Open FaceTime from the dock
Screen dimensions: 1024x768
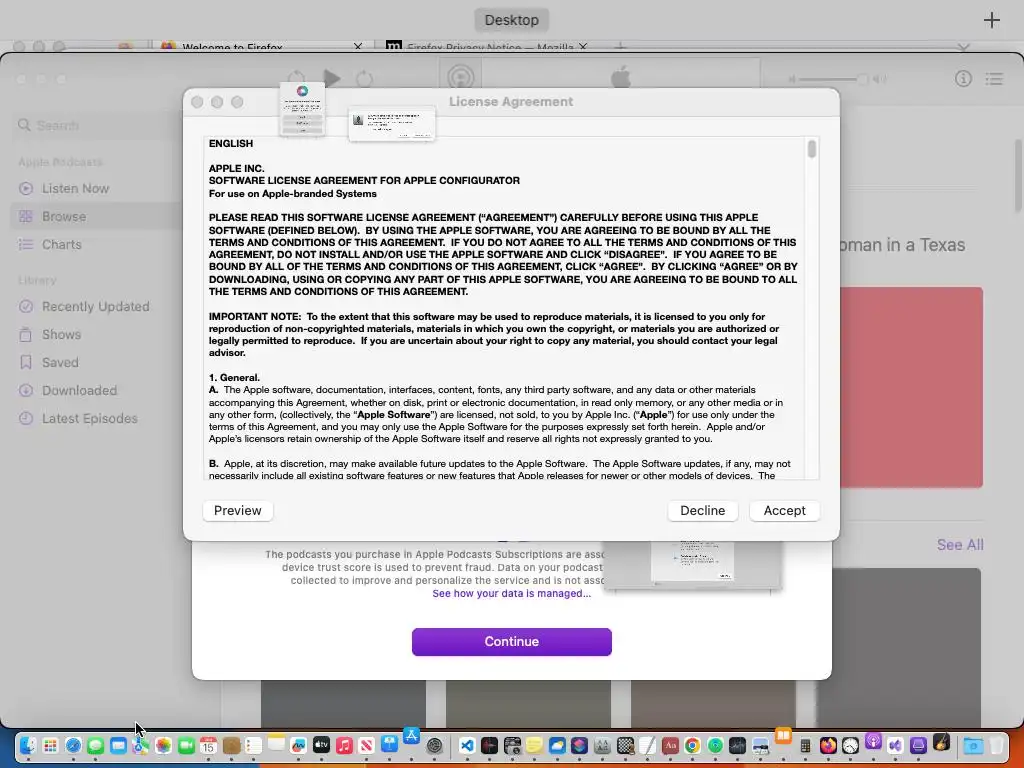click(x=186, y=745)
